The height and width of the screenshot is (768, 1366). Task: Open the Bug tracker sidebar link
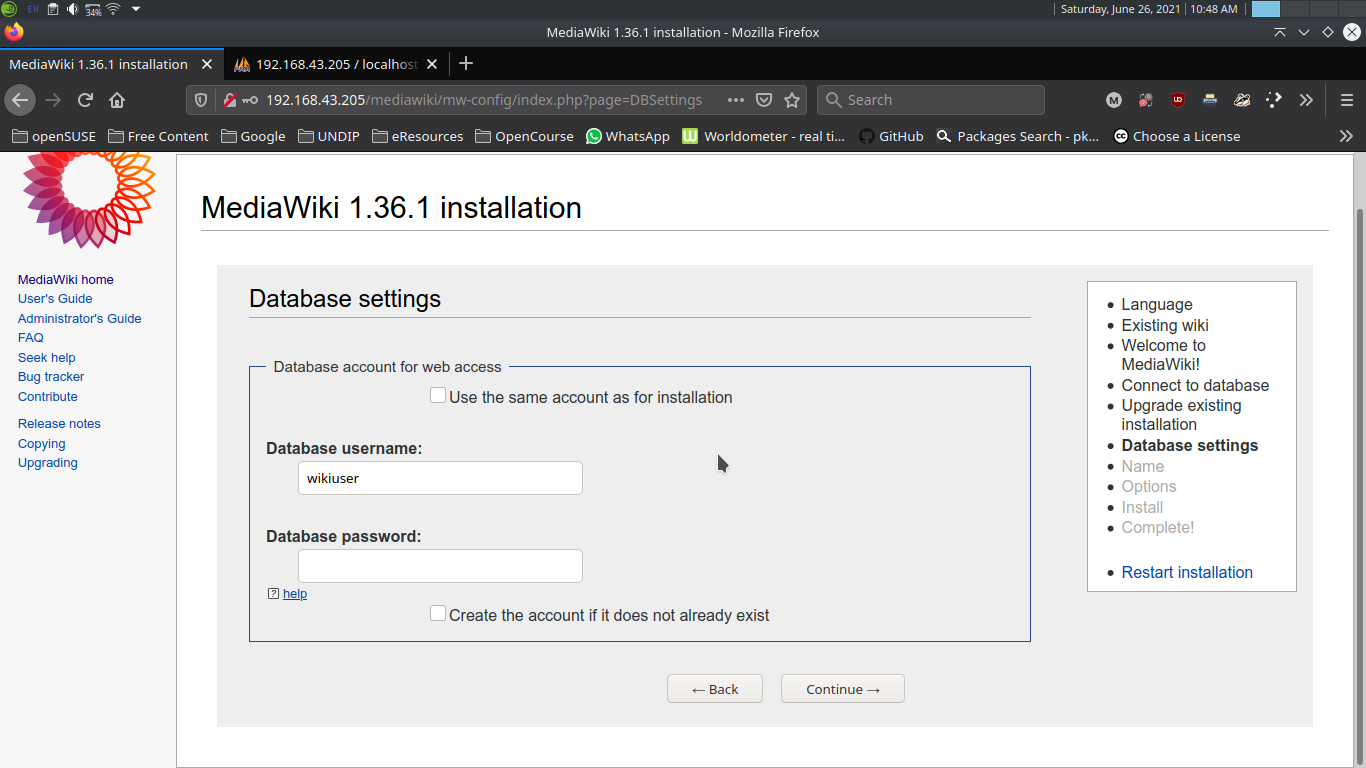pos(51,377)
